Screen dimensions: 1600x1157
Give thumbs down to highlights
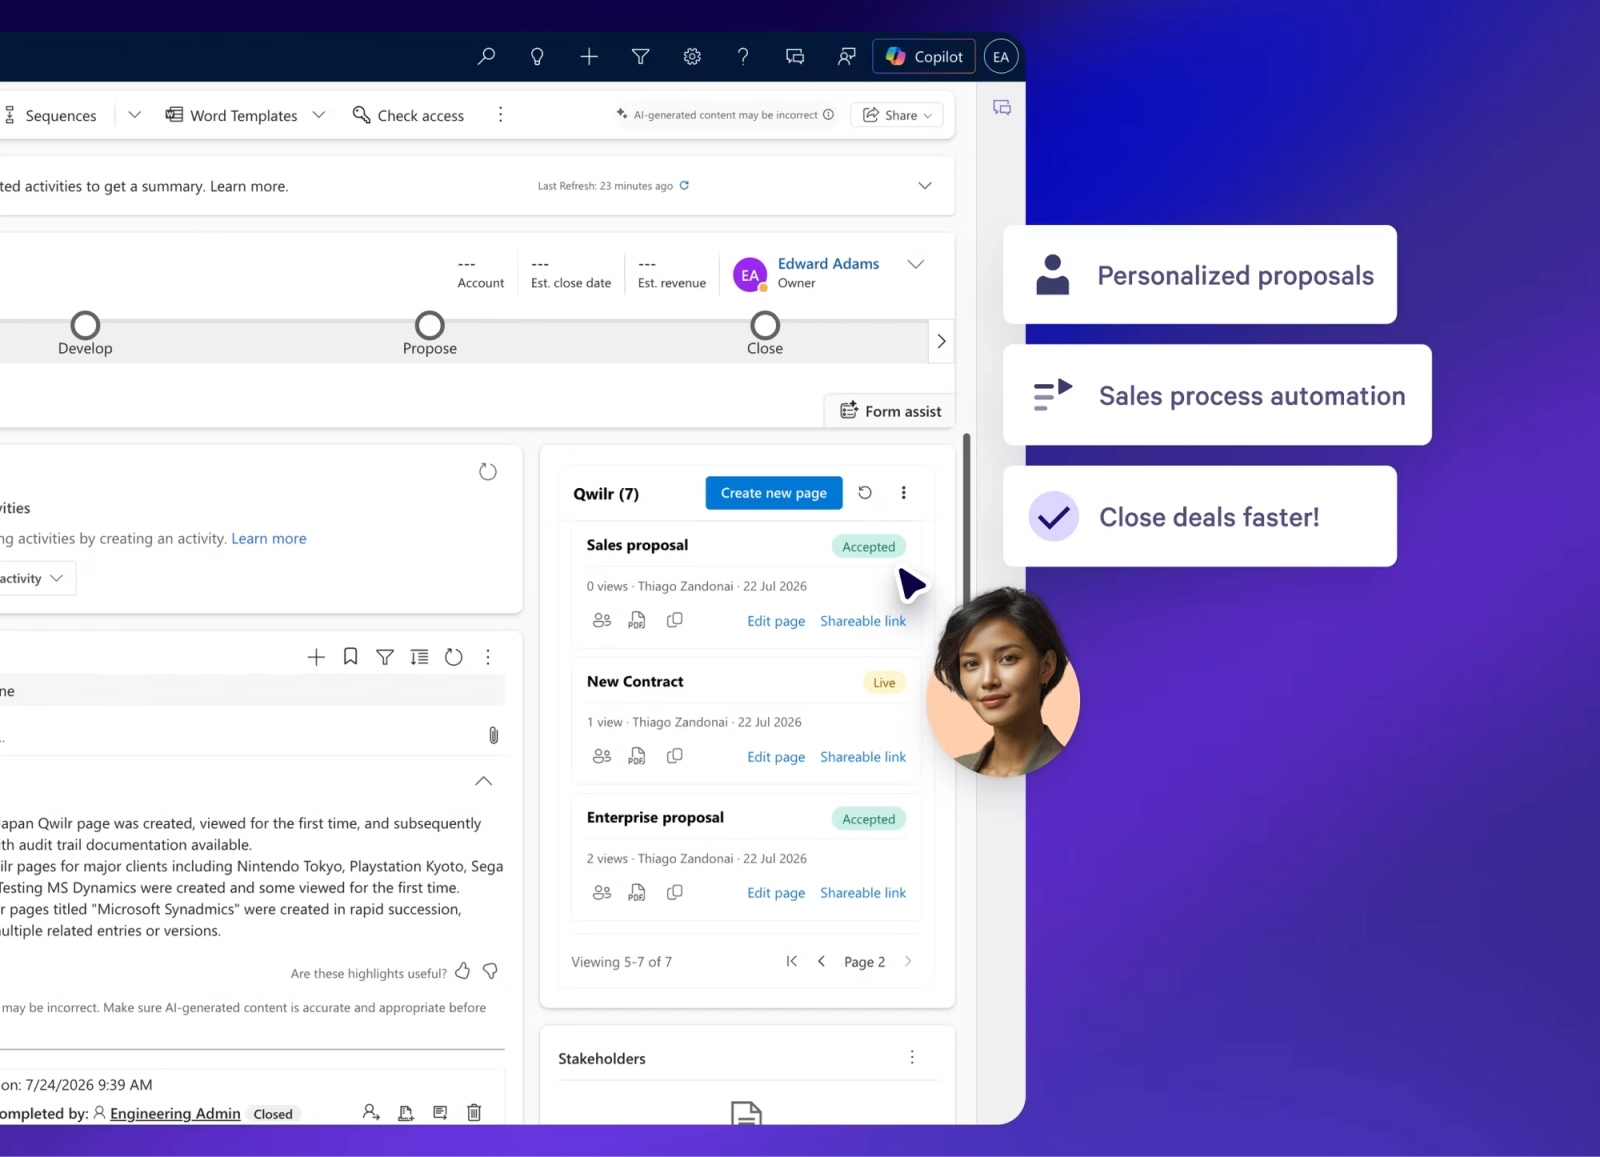coord(490,971)
